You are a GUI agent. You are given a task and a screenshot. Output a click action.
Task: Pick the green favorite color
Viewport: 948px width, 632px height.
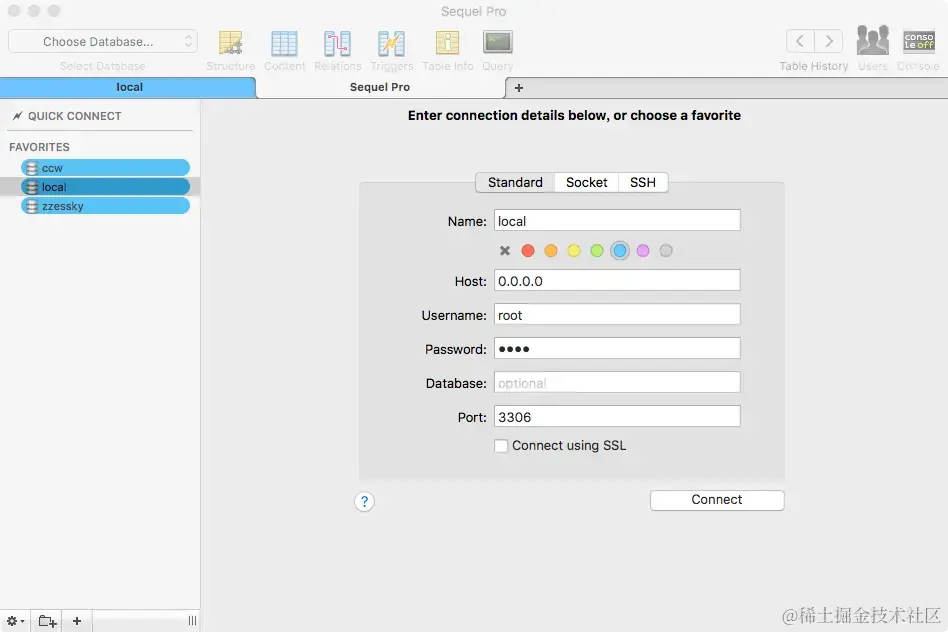(x=597, y=250)
